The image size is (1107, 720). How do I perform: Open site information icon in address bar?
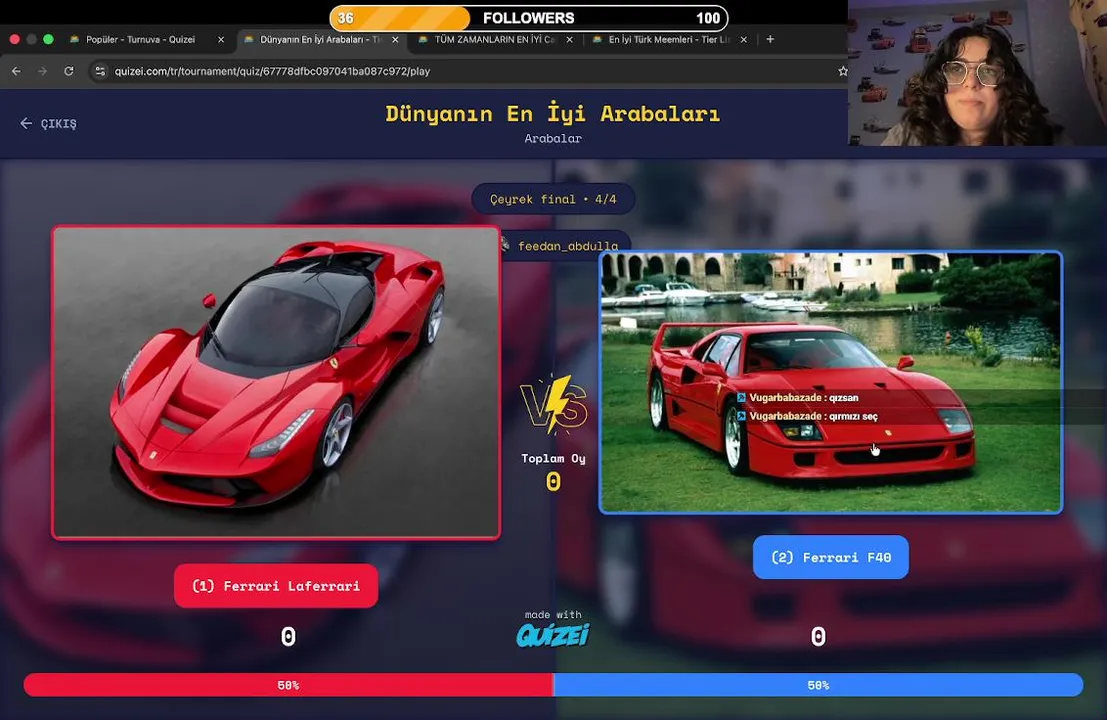100,71
